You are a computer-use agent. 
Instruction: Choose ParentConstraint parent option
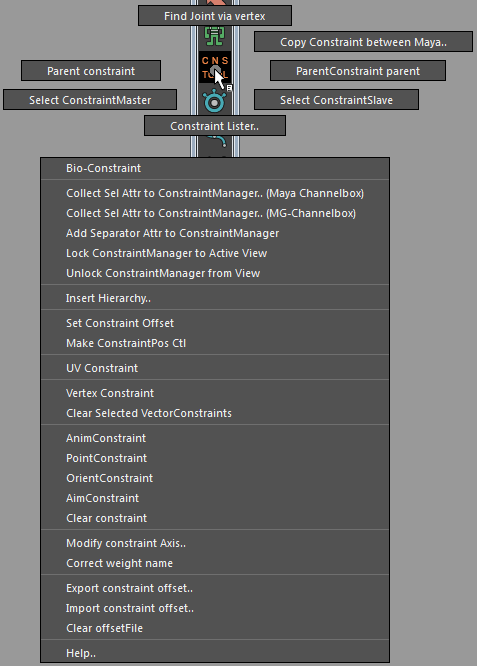[x=358, y=71]
